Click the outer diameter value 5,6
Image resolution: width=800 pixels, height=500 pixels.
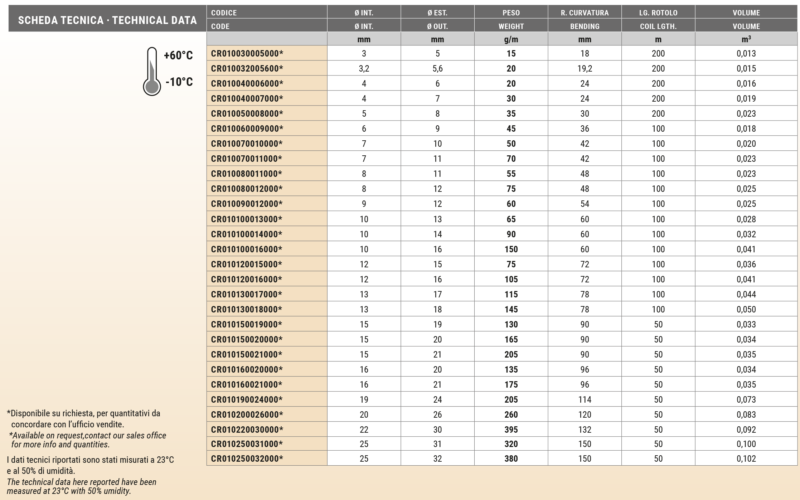437,68
